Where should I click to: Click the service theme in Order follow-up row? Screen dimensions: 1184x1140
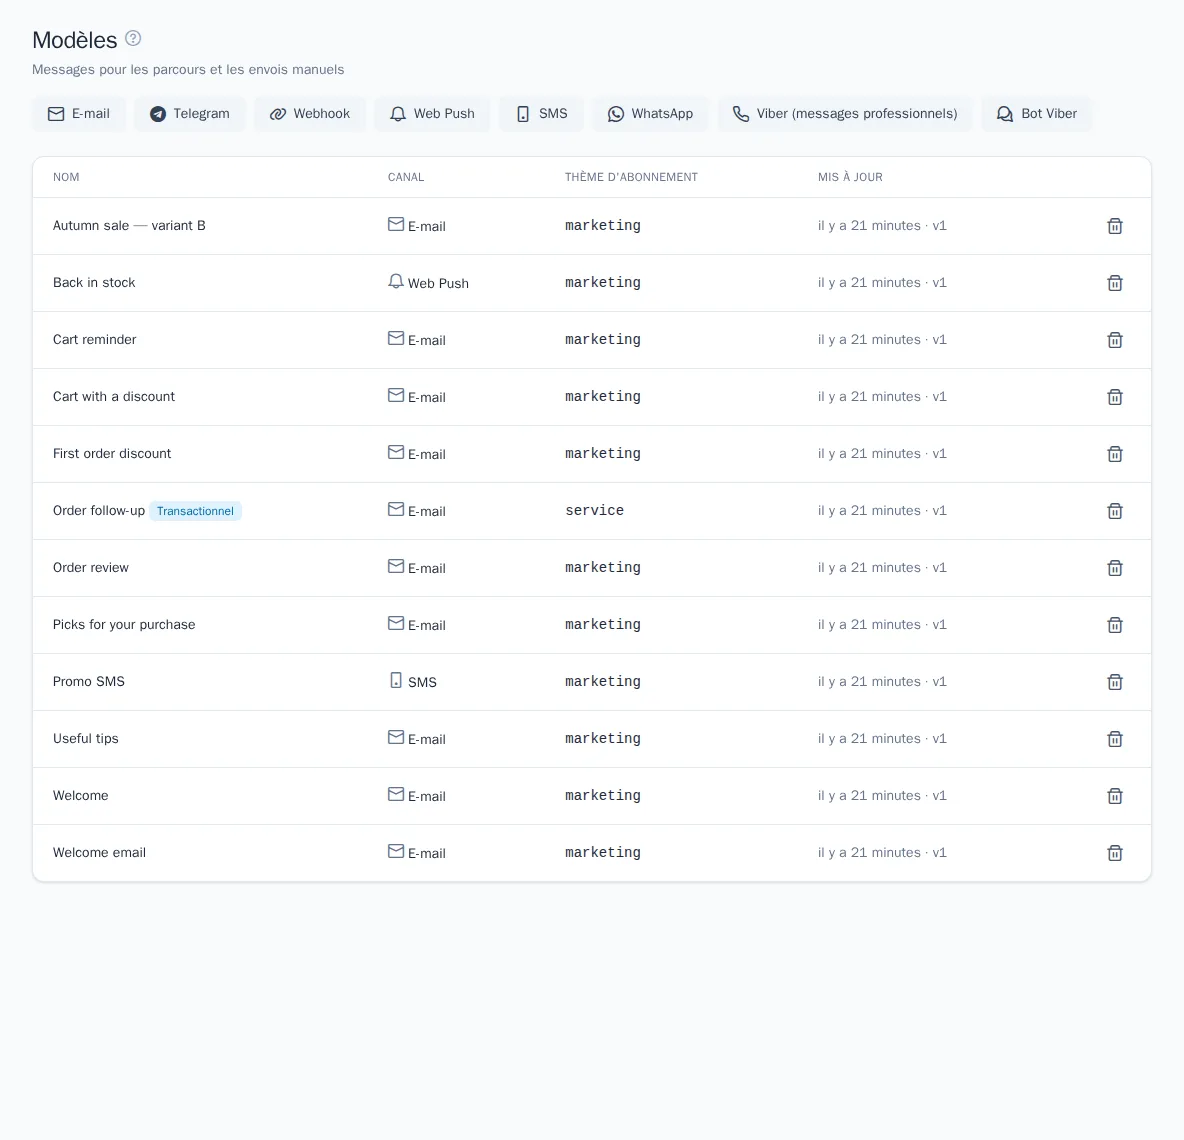coord(594,510)
